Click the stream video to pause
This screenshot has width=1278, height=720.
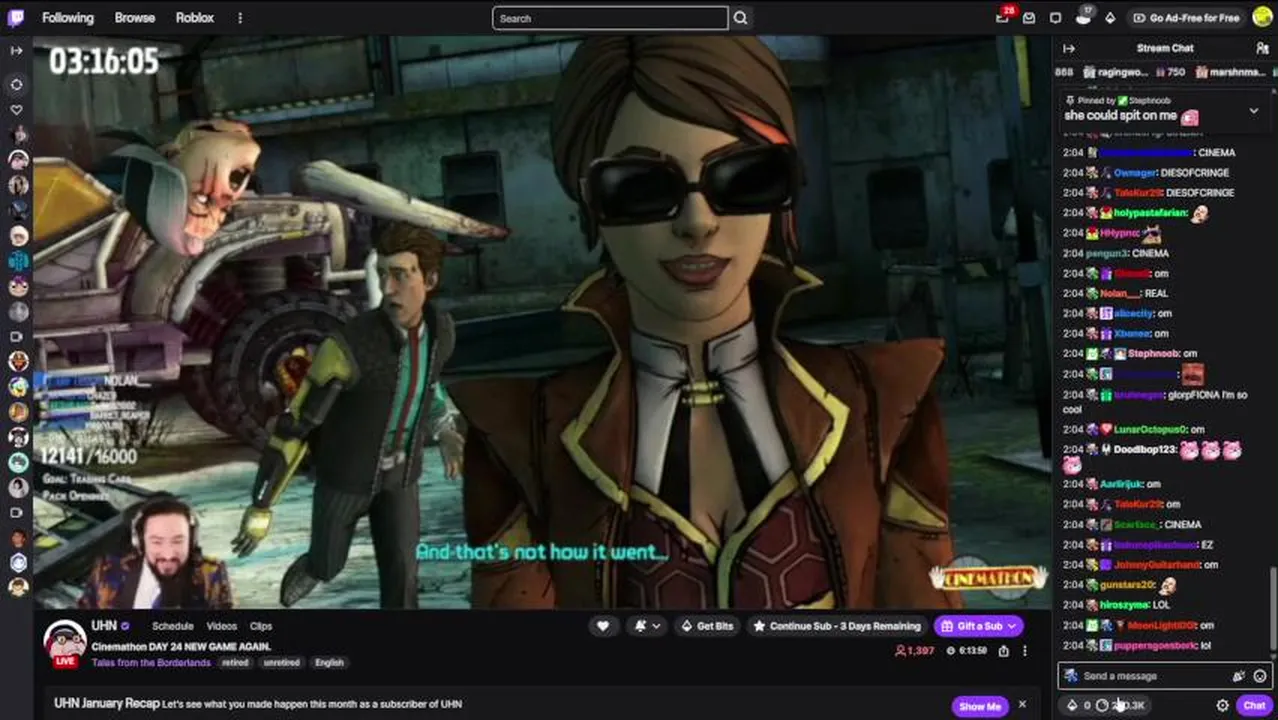click(542, 322)
